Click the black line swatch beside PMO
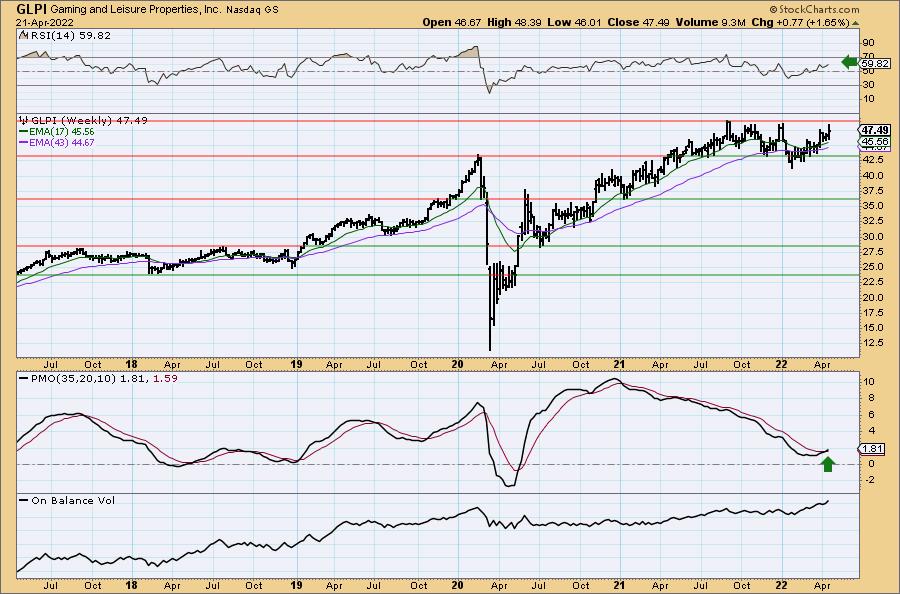900x594 pixels. coord(24,379)
